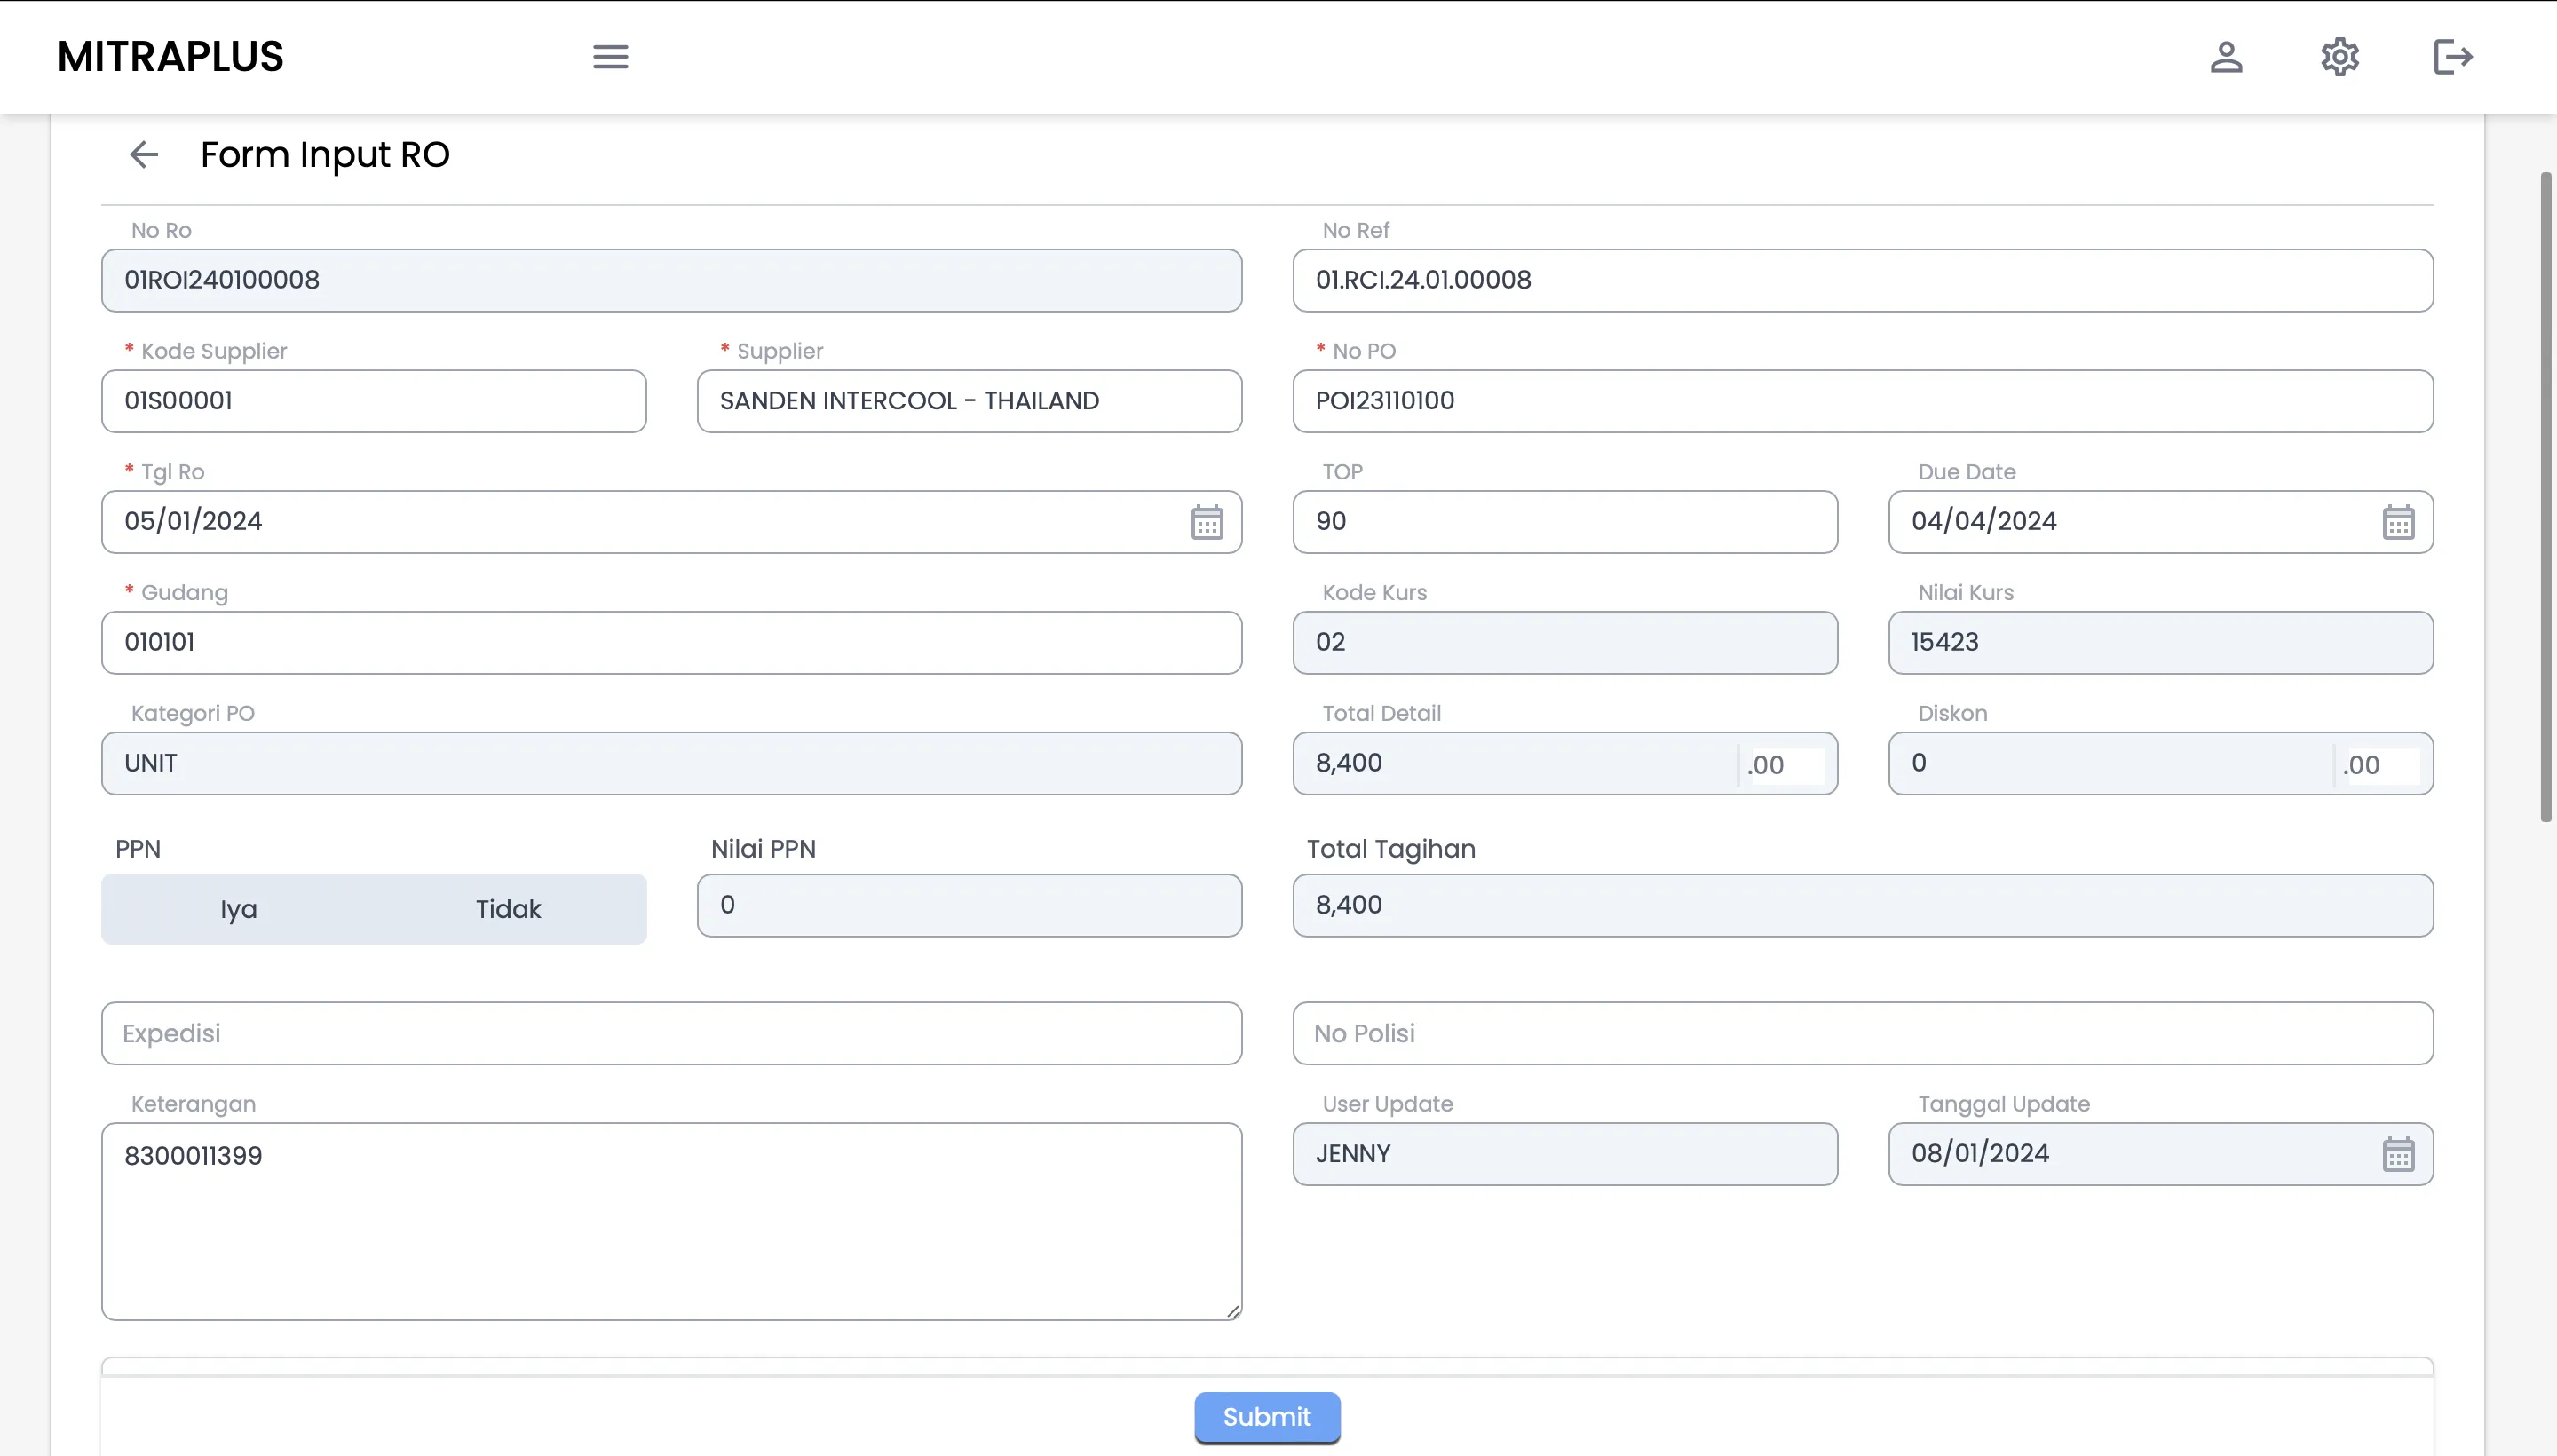Viewport: 2557px width, 1456px height.
Task: Click the Submit button
Action: click(1265, 1417)
